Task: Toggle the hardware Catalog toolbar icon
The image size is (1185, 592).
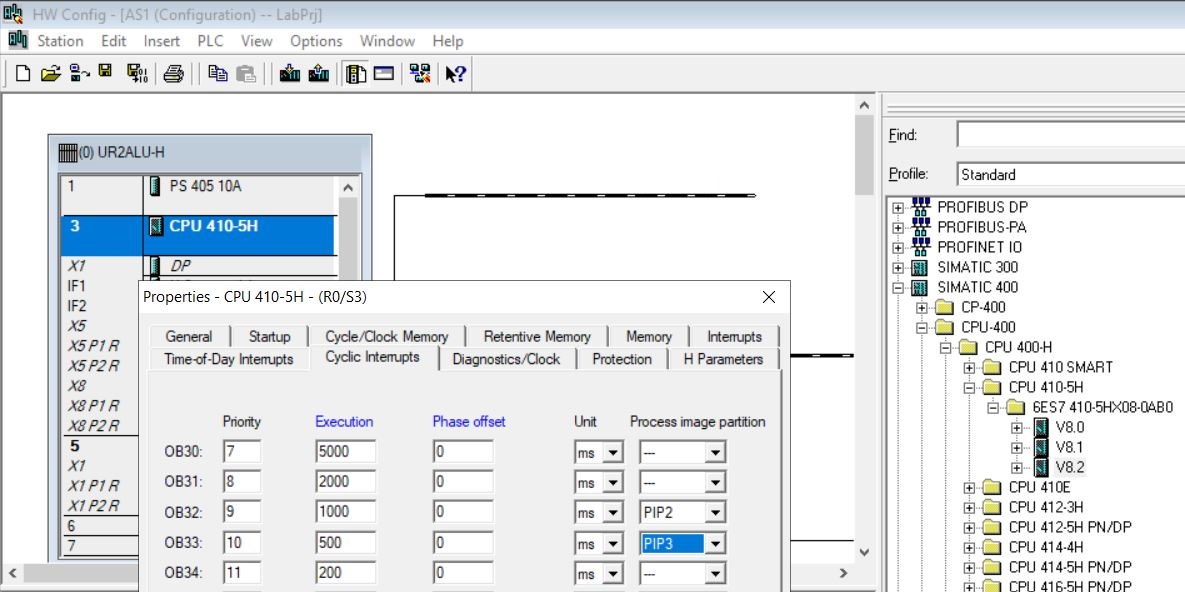Action: [x=356, y=73]
